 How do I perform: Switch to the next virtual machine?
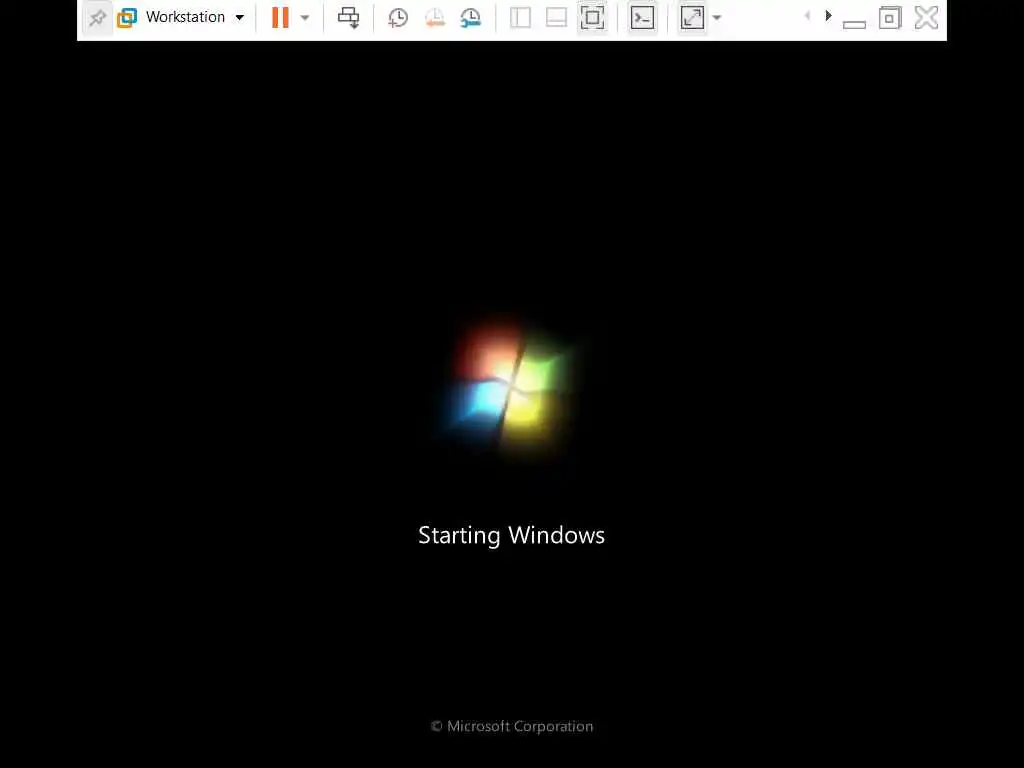pyautogui.click(x=828, y=16)
